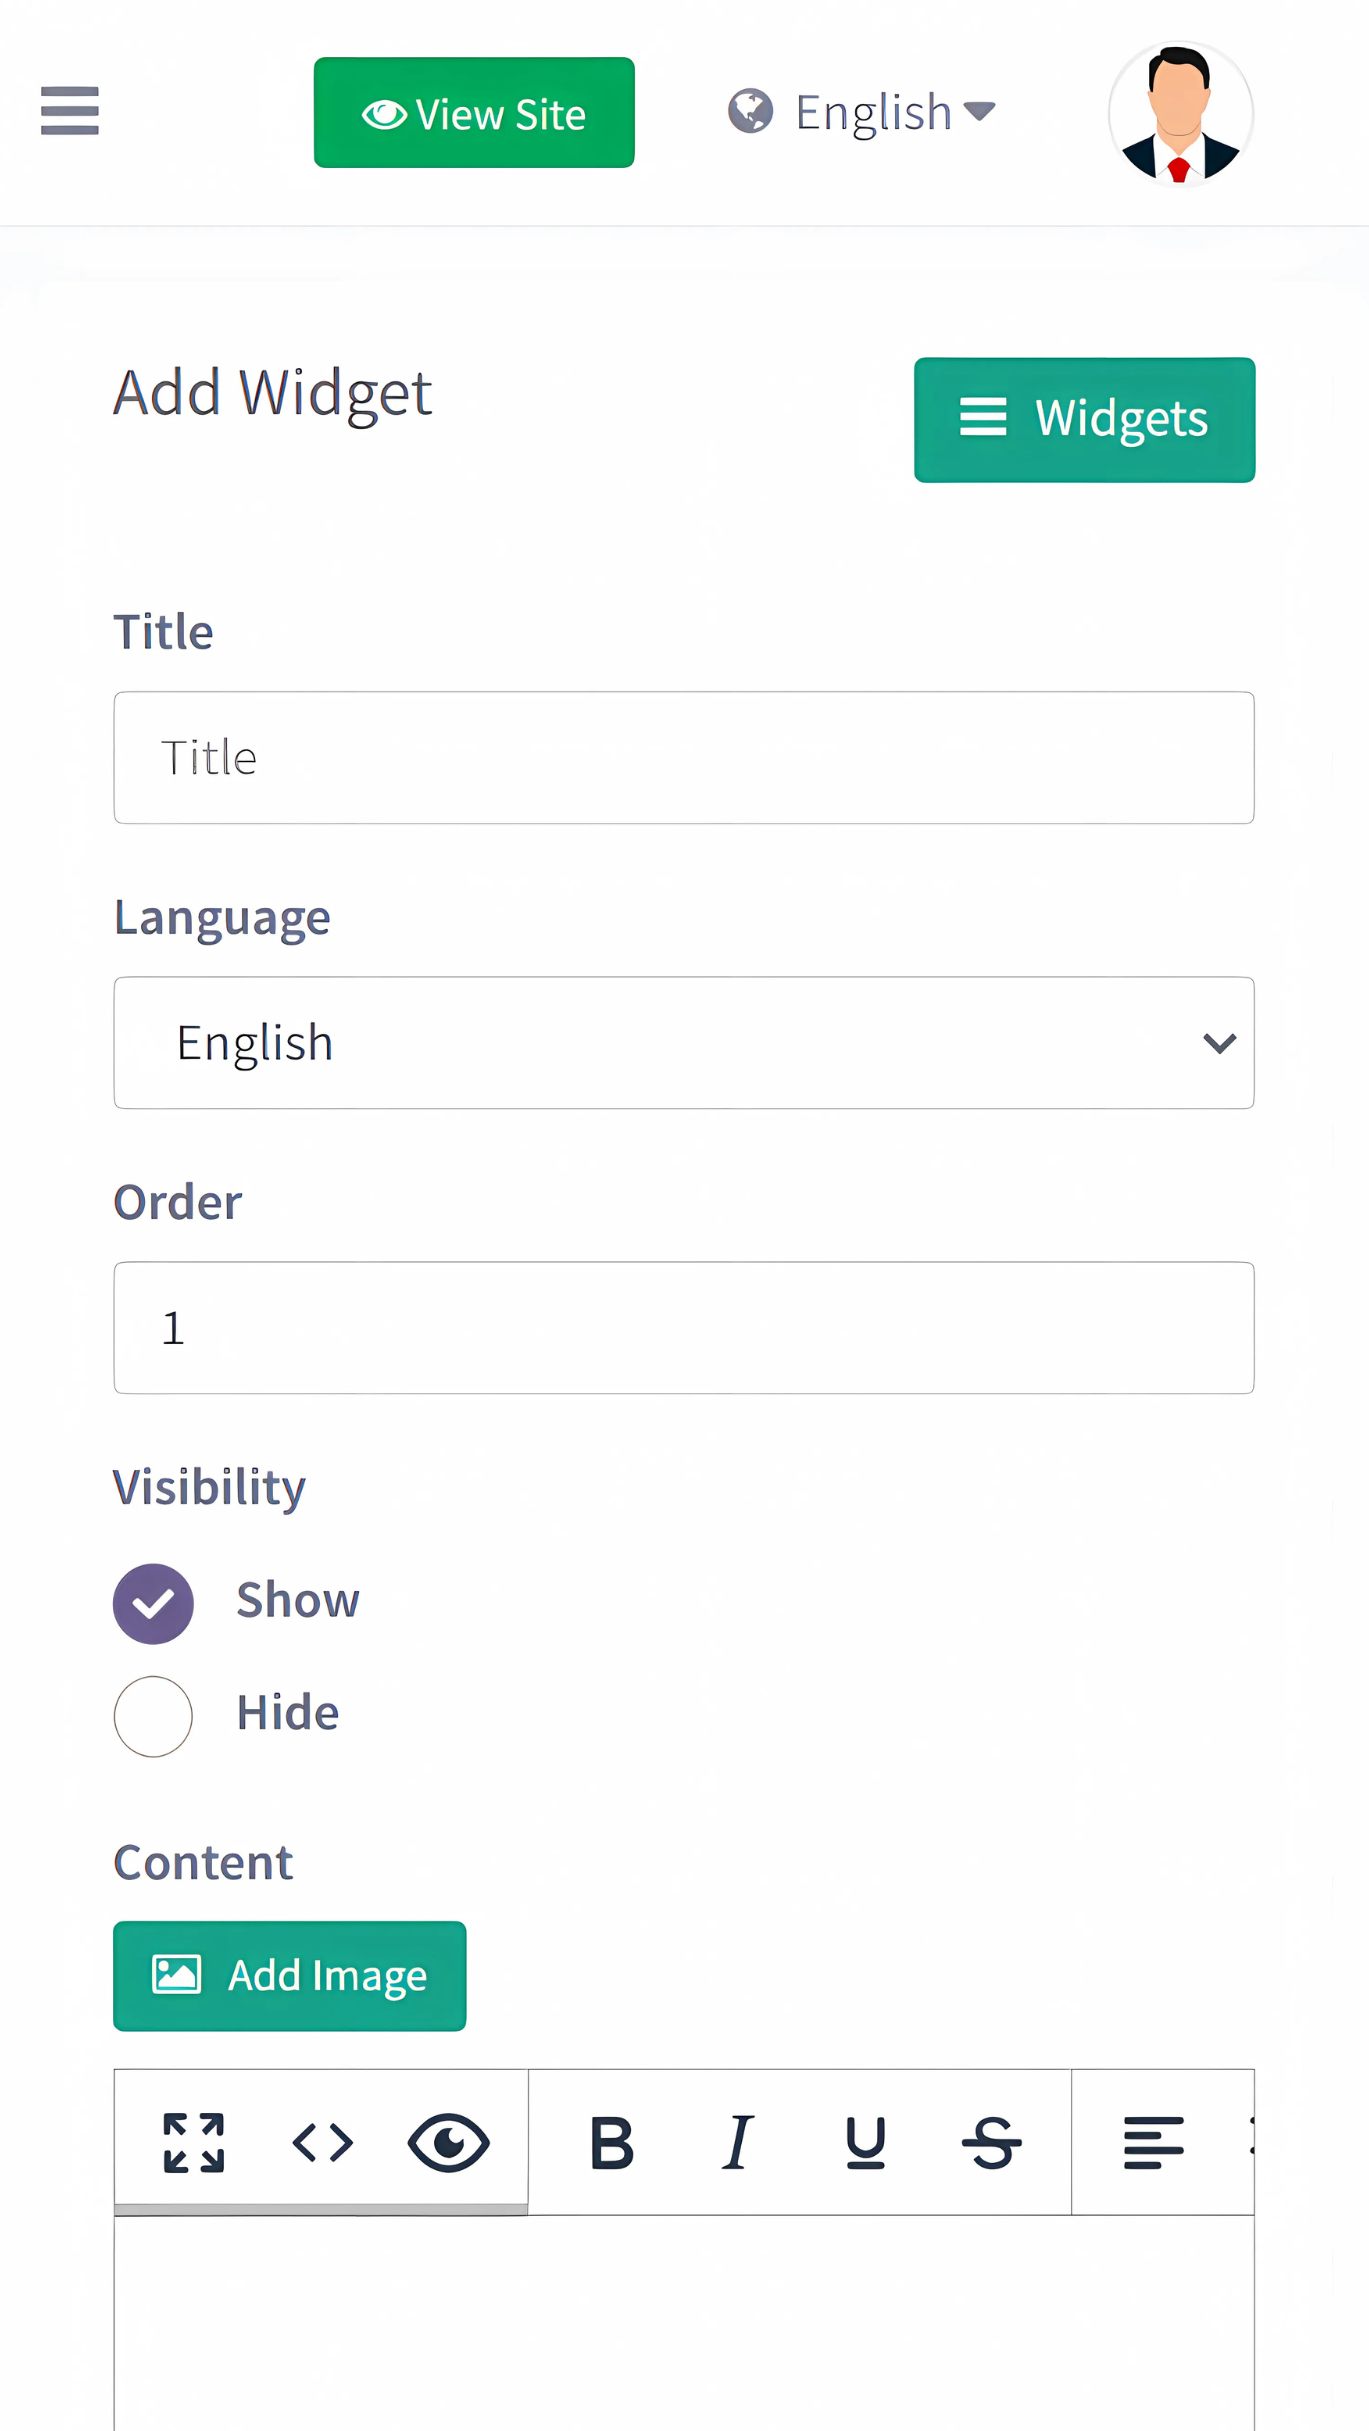
Task: Expand the Language select box
Action: [x=684, y=1043]
